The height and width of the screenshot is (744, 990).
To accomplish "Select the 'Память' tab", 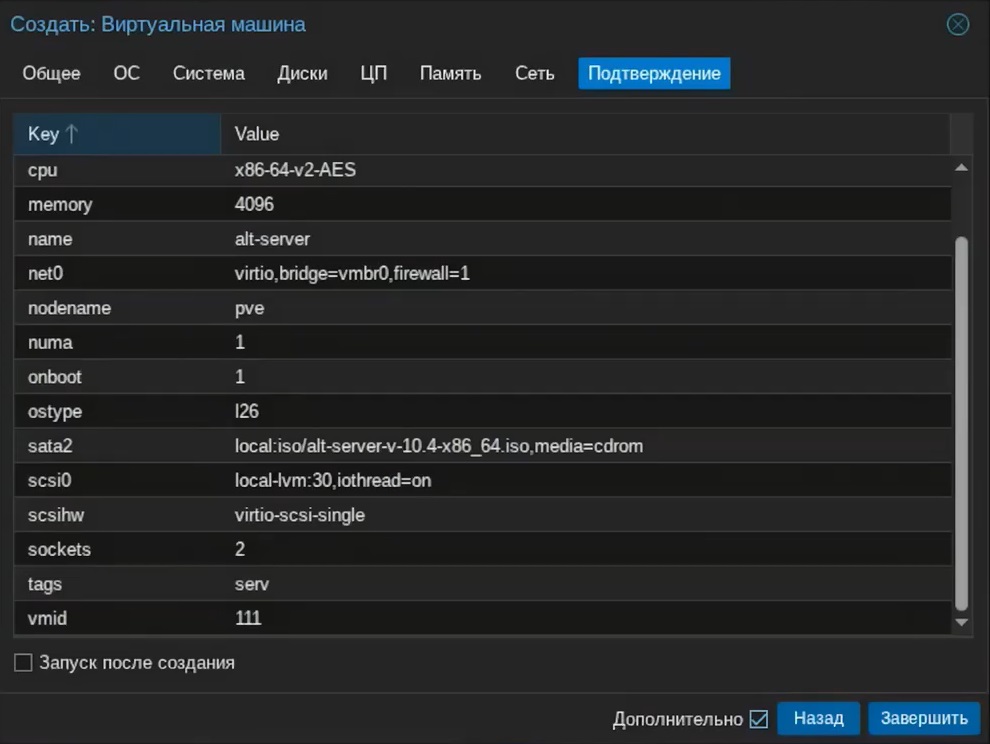I will (450, 73).
